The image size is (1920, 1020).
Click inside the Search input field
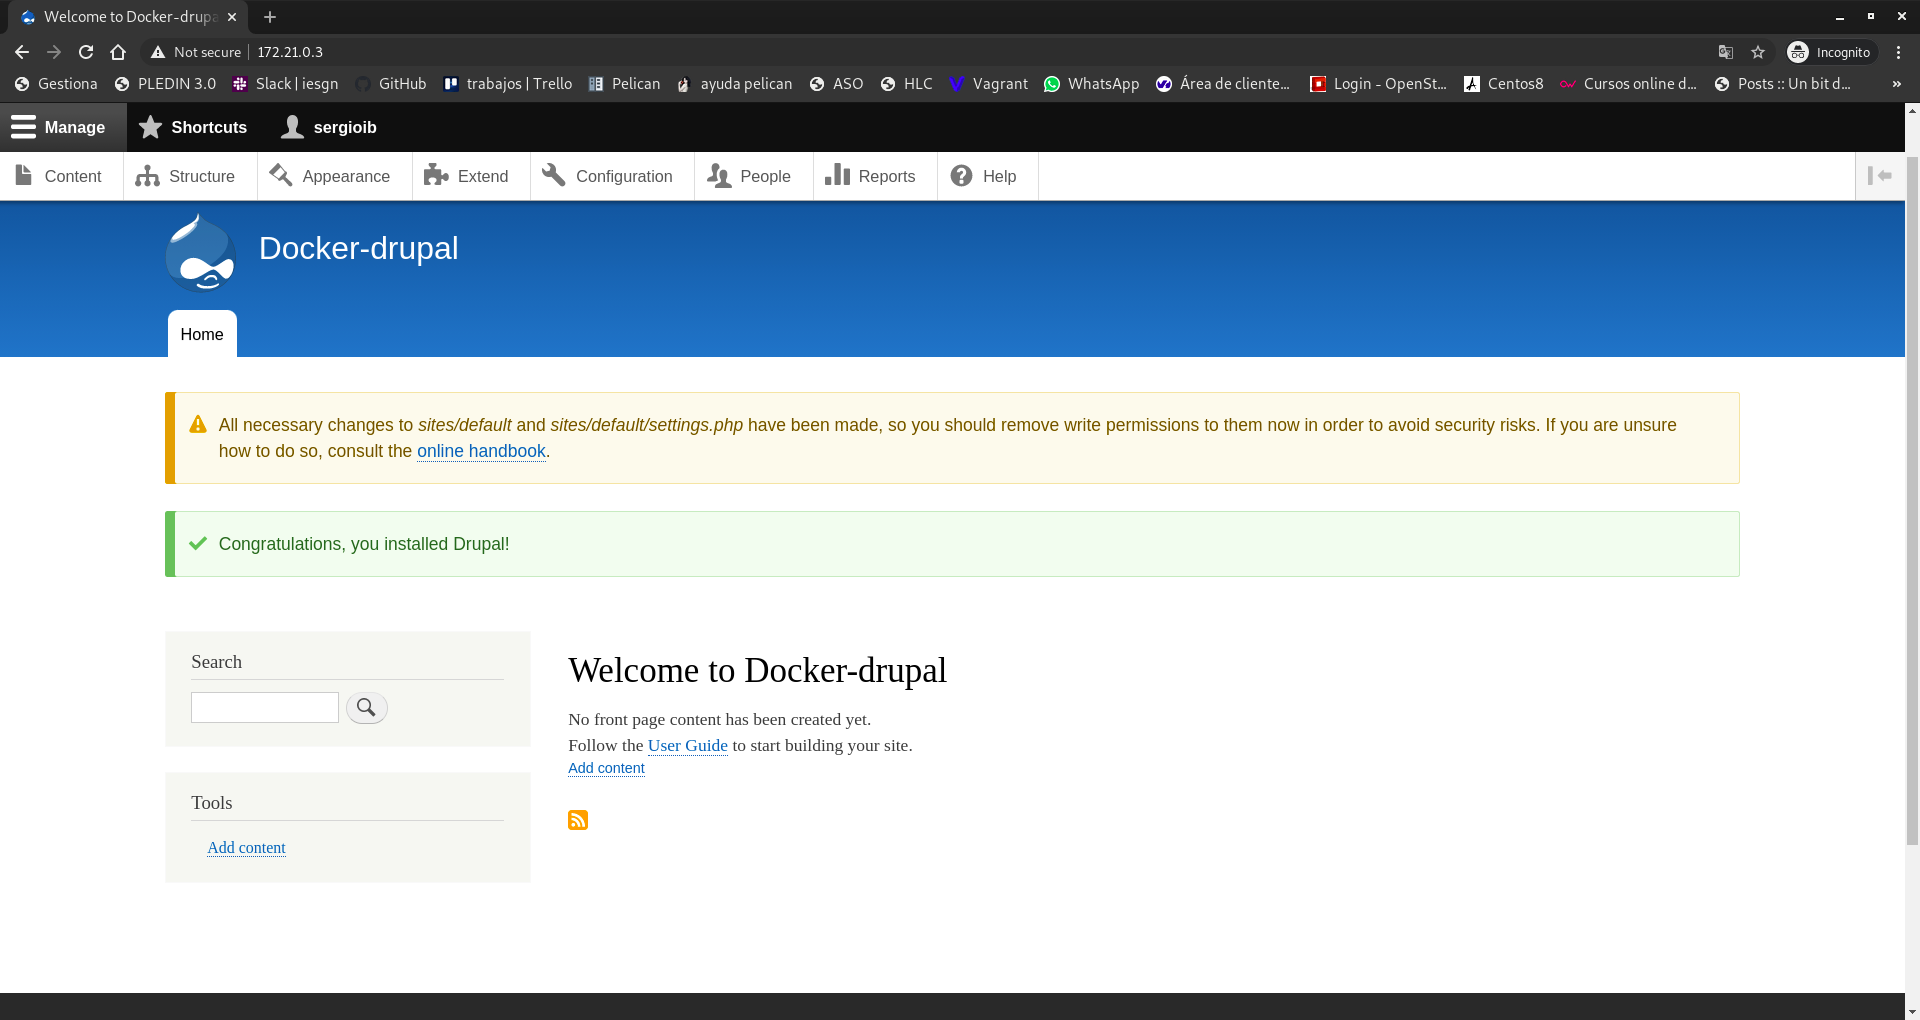264,707
